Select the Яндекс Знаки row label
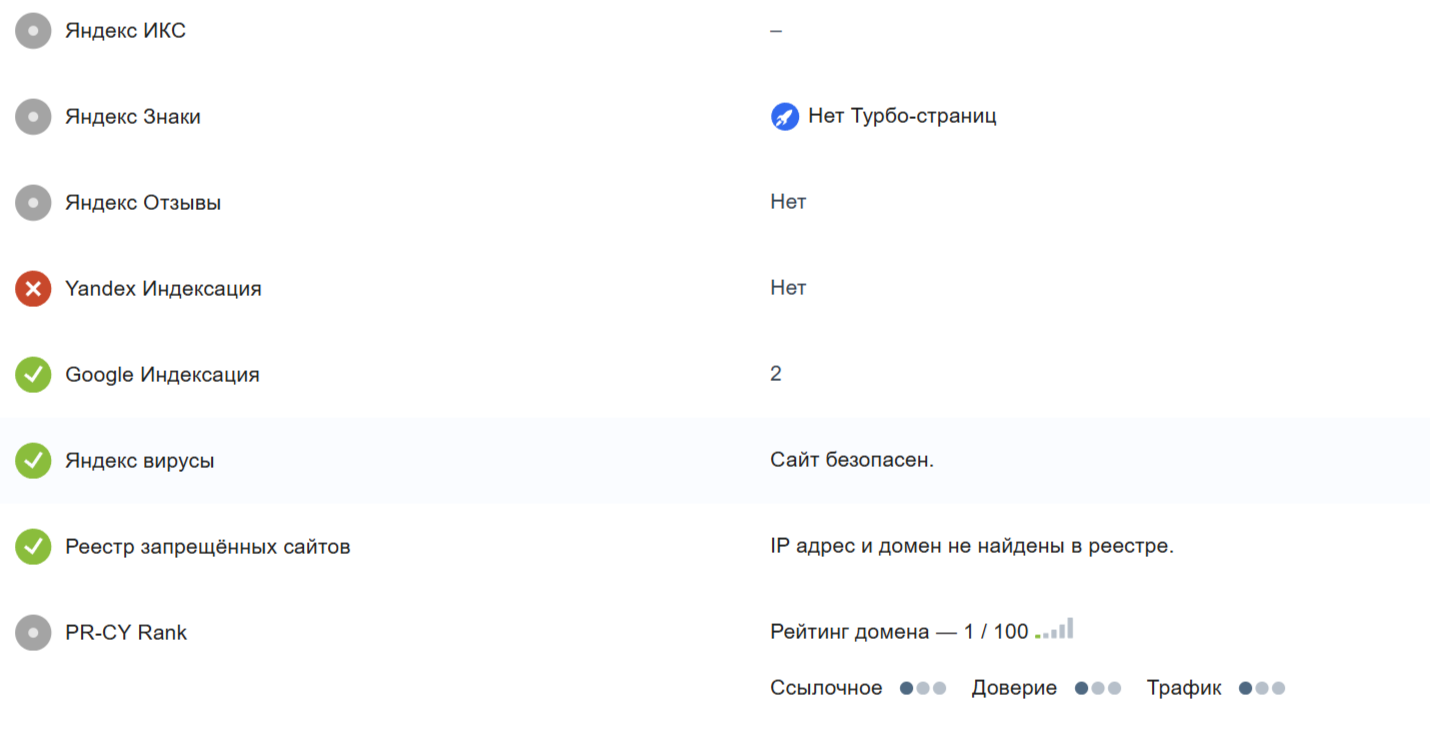The height and width of the screenshot is (744, 1430). click(133, 117)
